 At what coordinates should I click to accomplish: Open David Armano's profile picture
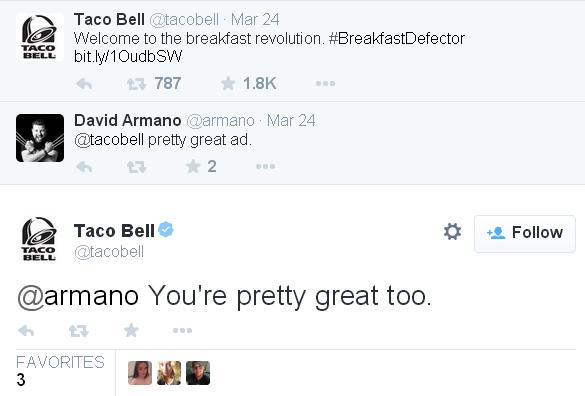pos(40,138)
